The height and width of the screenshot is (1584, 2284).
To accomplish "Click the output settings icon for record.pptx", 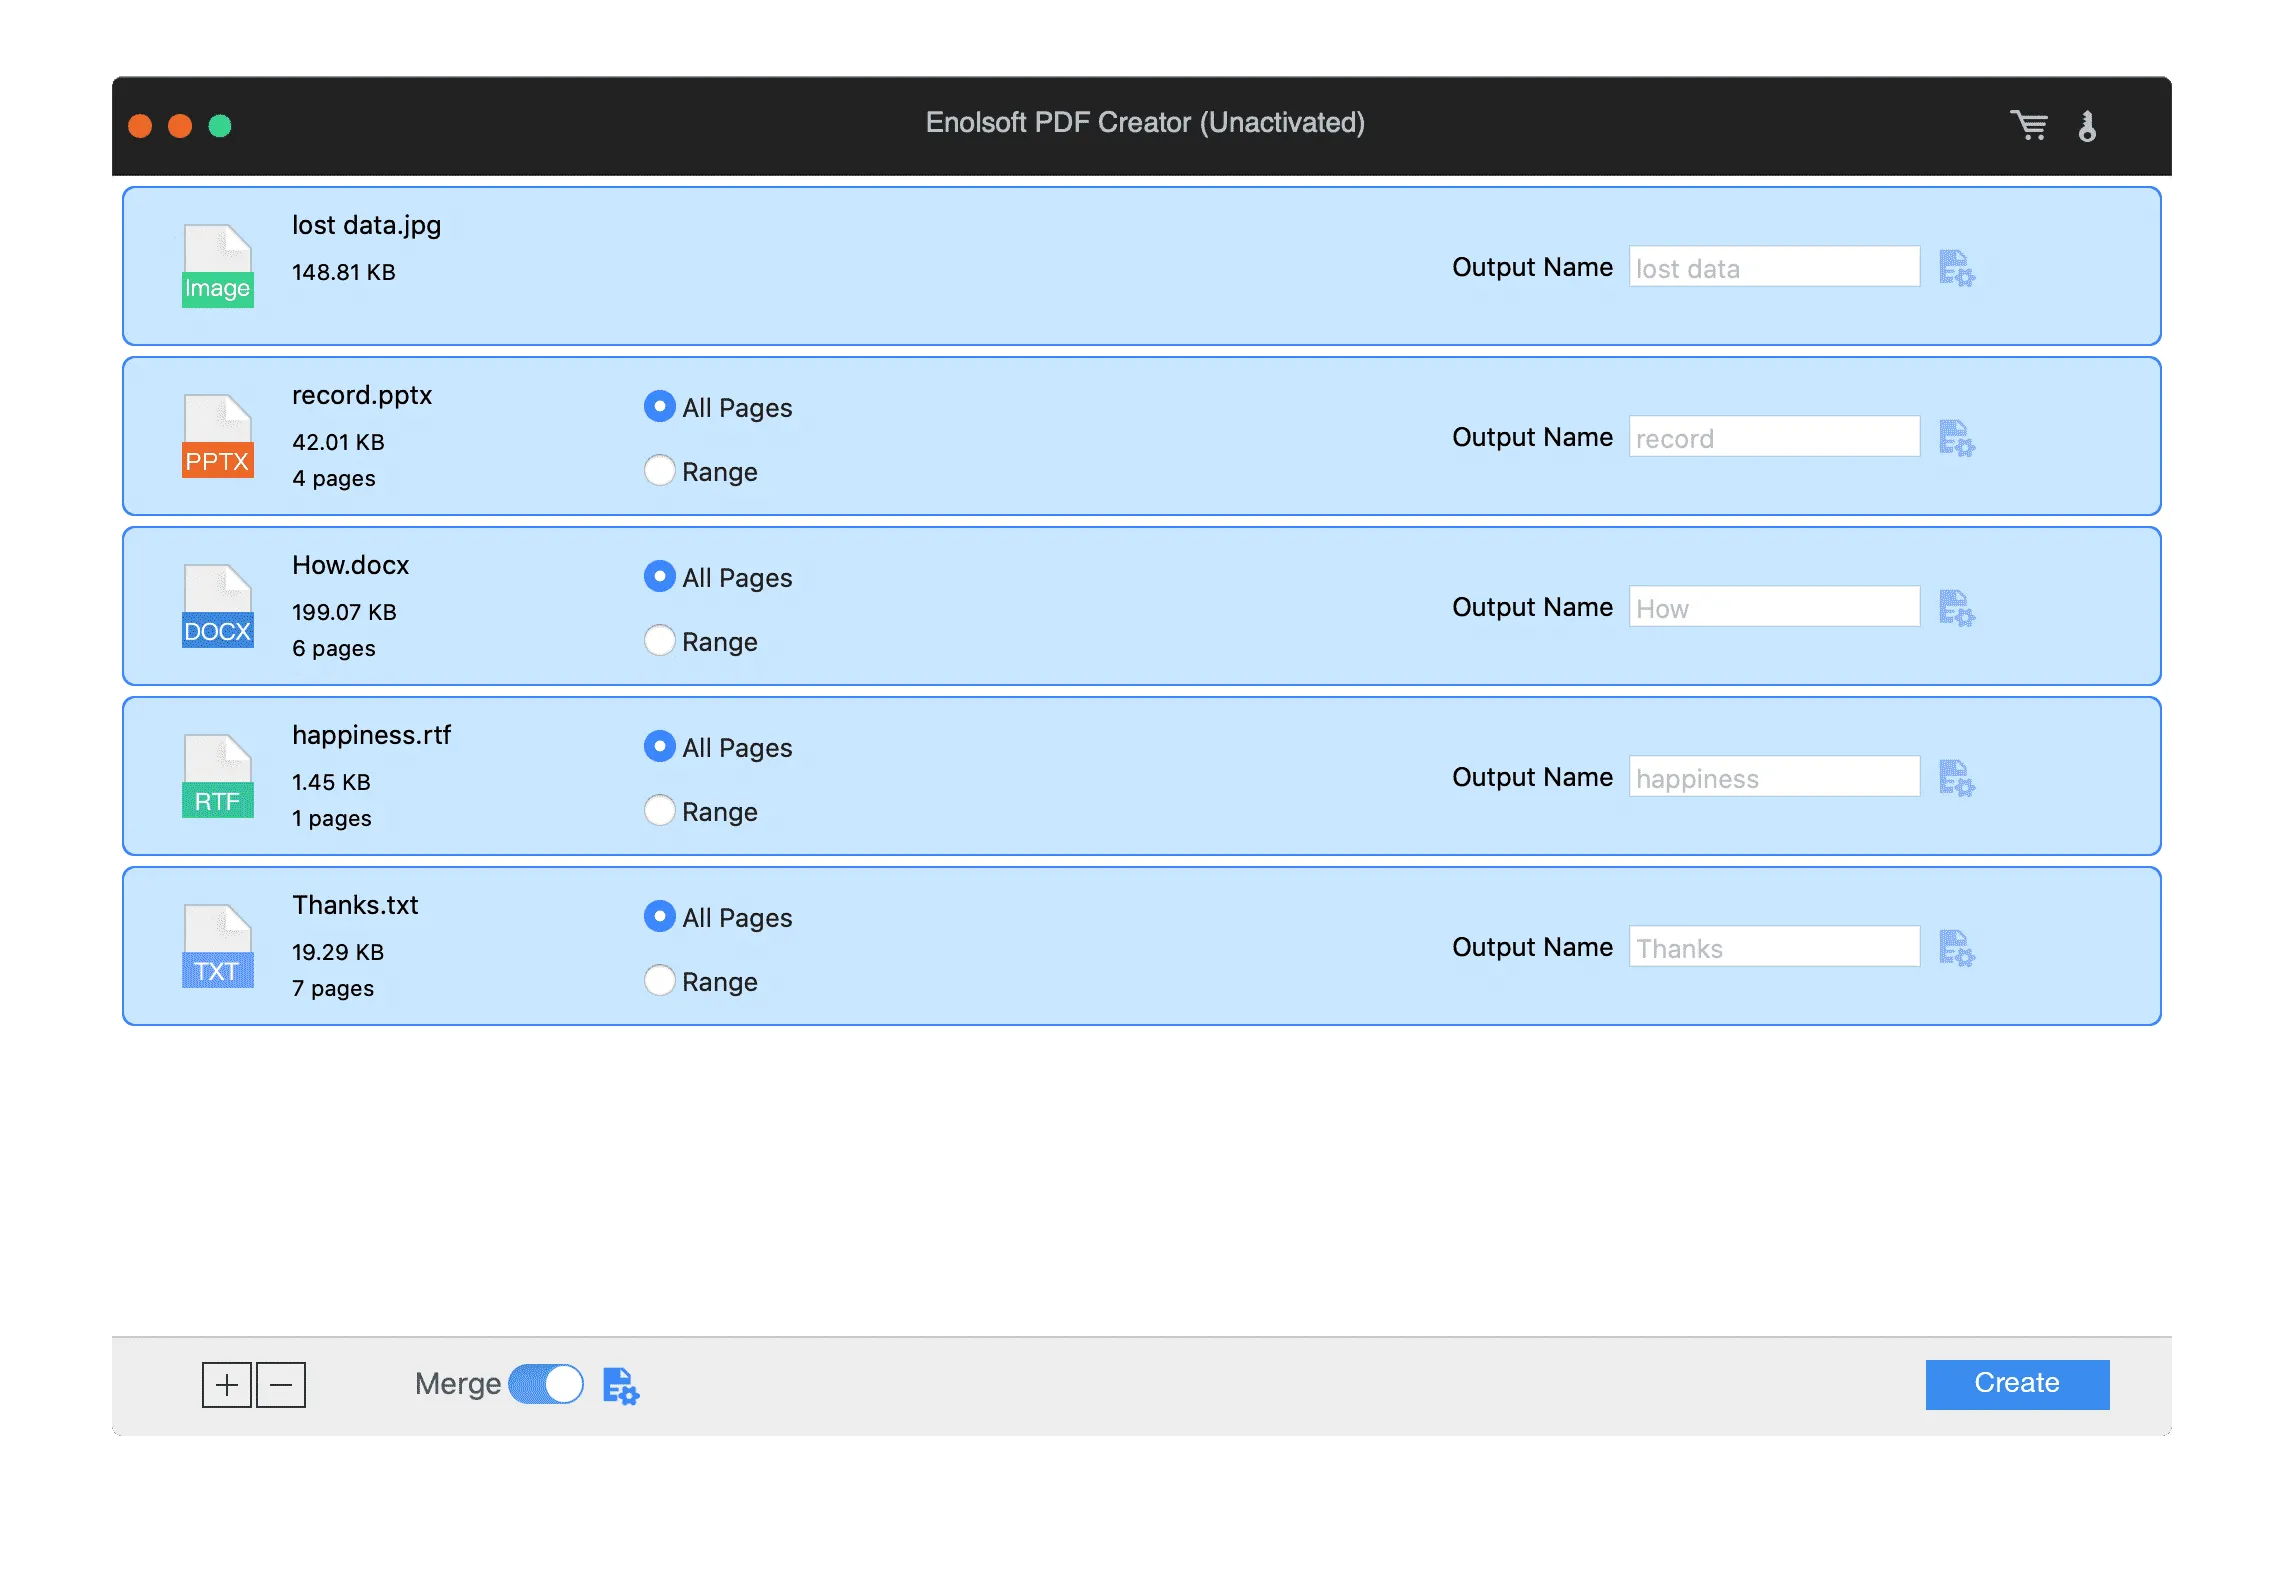I will pyautogui.click(x=1958, y=437).
